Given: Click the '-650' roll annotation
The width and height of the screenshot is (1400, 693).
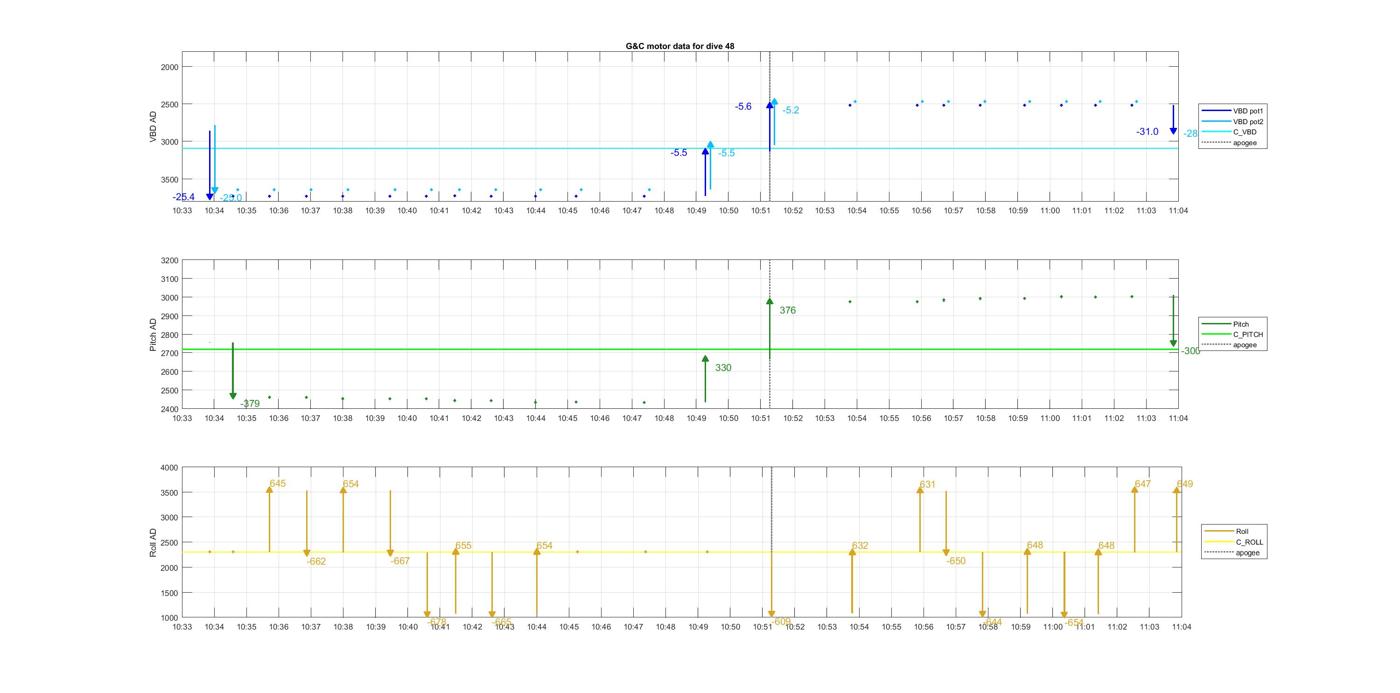Looking at the screenshot, I should (x=956, y=561).
